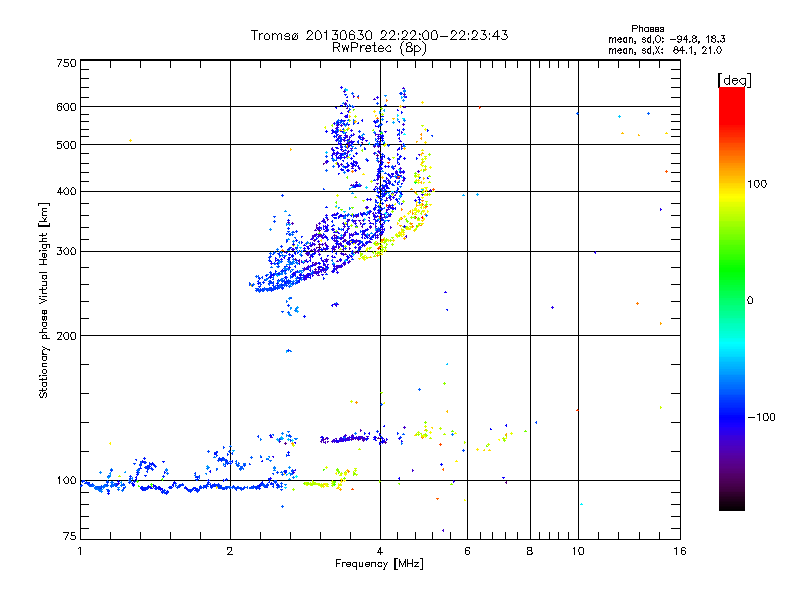Viewport: 800px width, 600px height.
Task: Click the x-axis tick label '16'
Action: click(x=680, y=551)
